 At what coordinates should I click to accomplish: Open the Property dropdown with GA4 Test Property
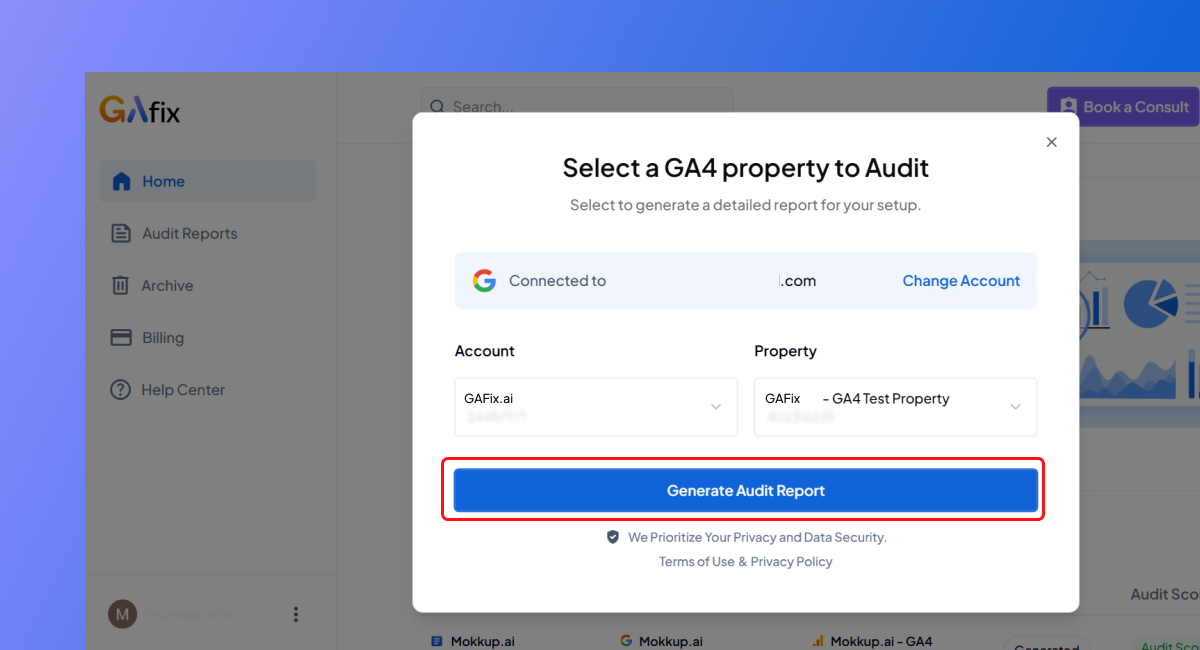[x=895, y=406]
